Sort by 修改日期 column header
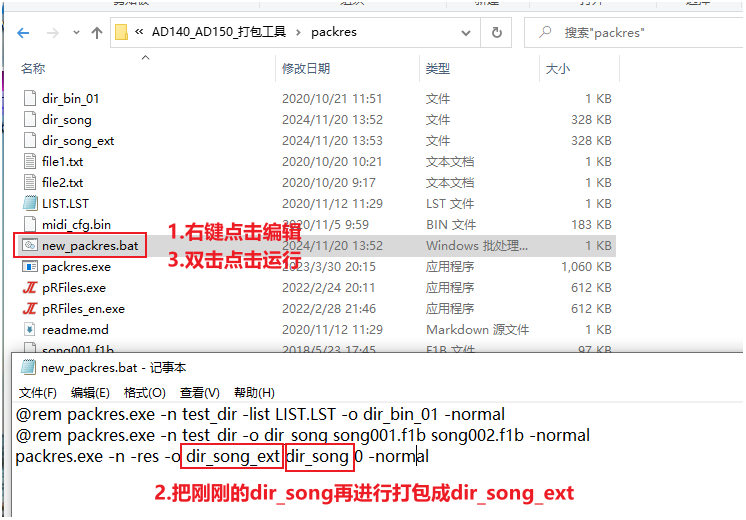The height and width of the screenshot is (520, 746). [306, 69]
